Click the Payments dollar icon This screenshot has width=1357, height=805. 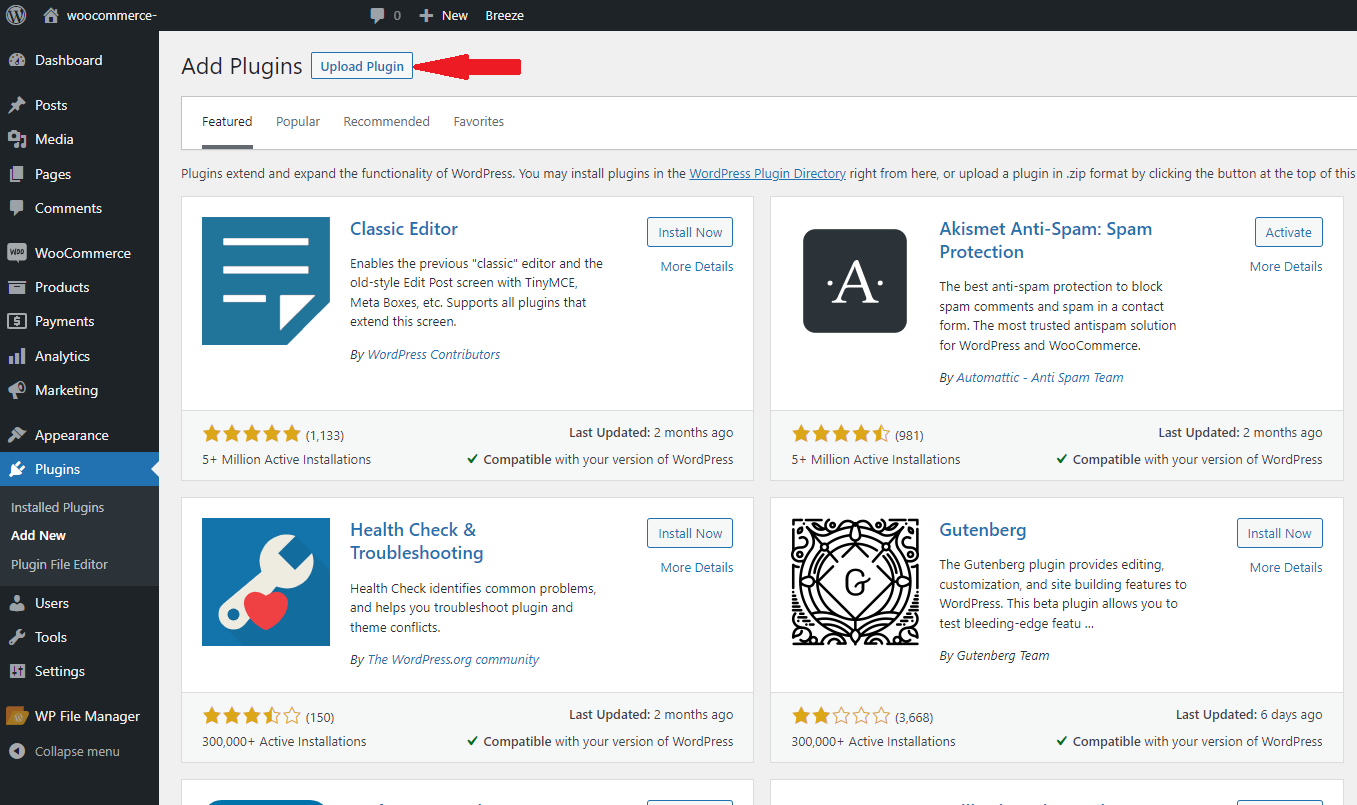pyautogui.click(x=17, y=321)
